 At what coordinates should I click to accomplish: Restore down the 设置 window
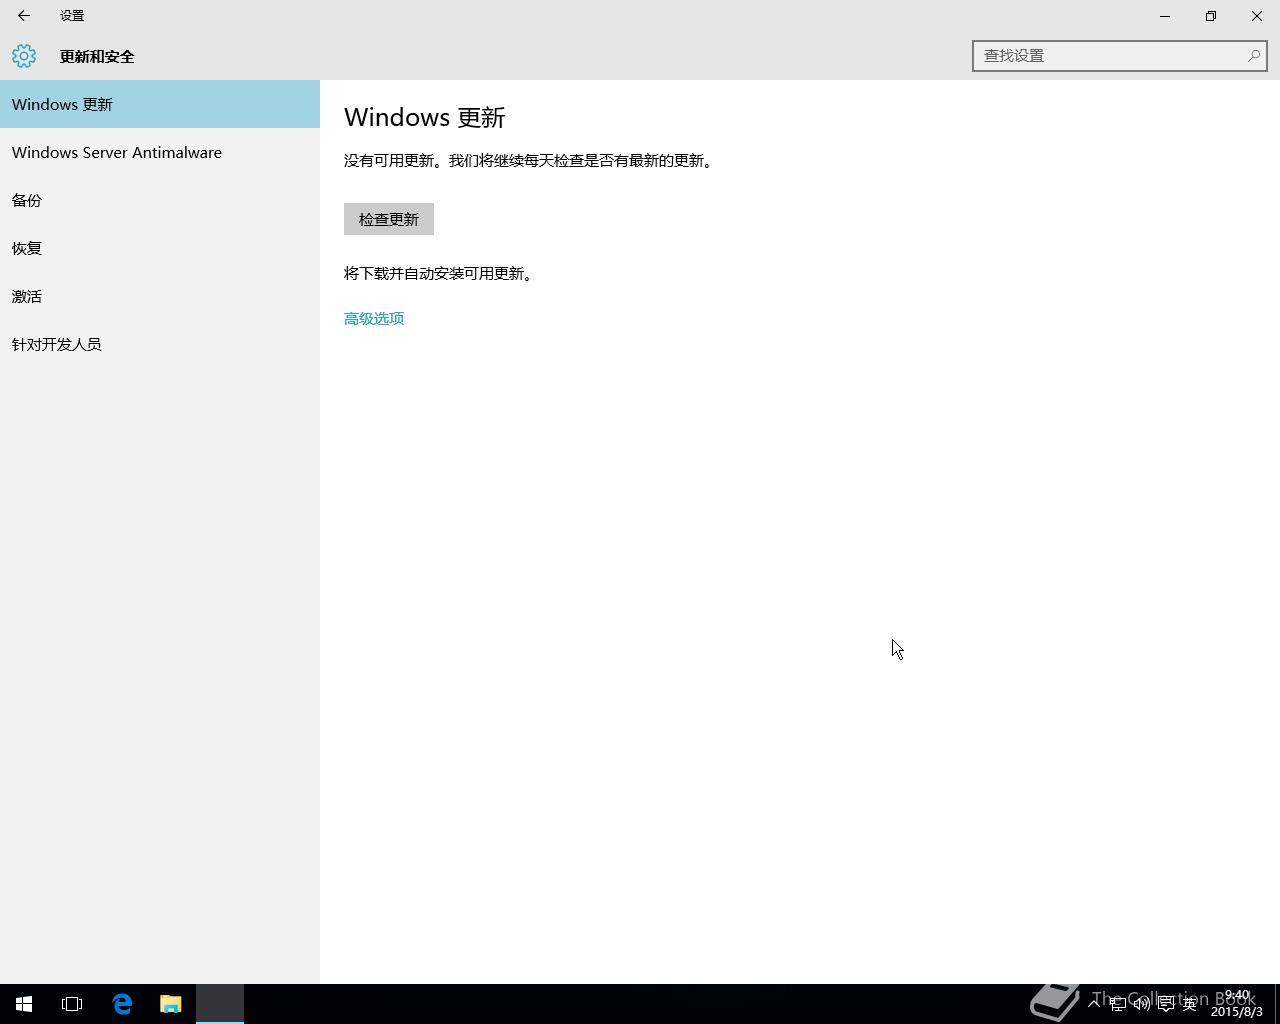point(1211,16)
